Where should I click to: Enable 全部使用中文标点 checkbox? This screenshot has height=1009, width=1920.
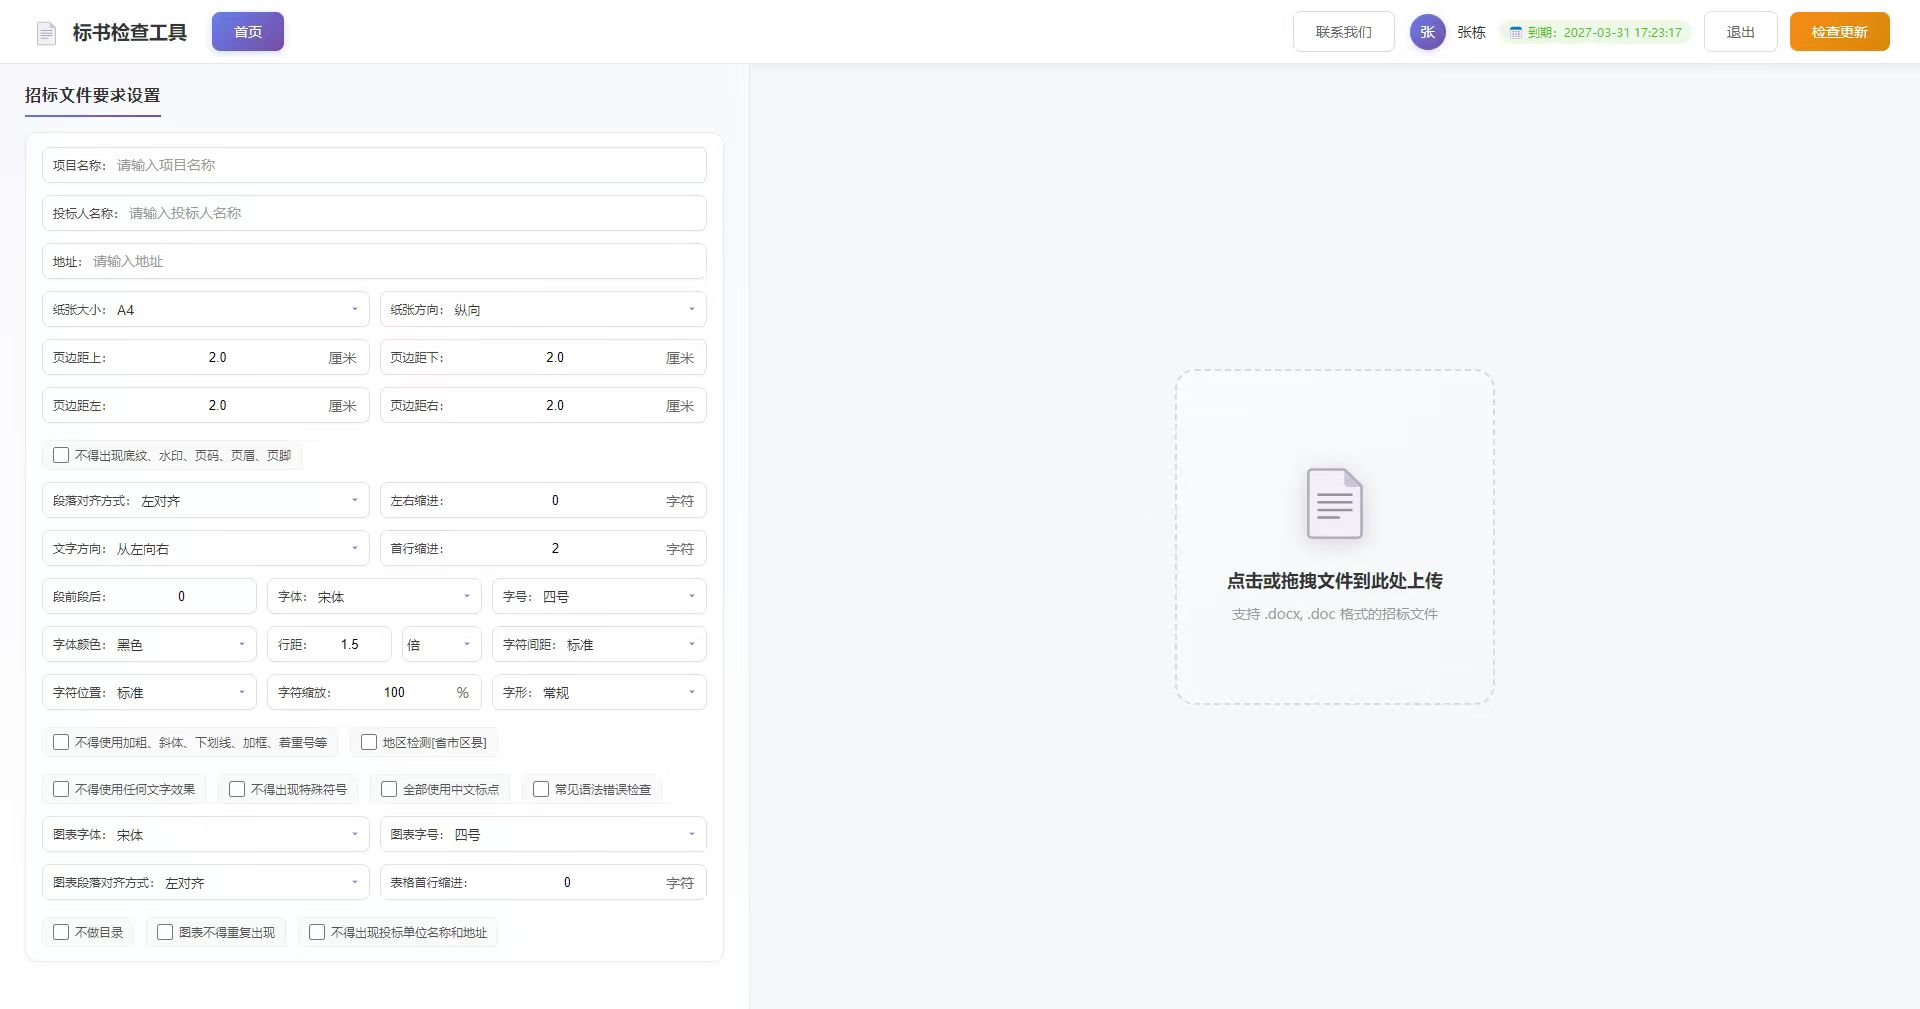(x=389, y=789)
